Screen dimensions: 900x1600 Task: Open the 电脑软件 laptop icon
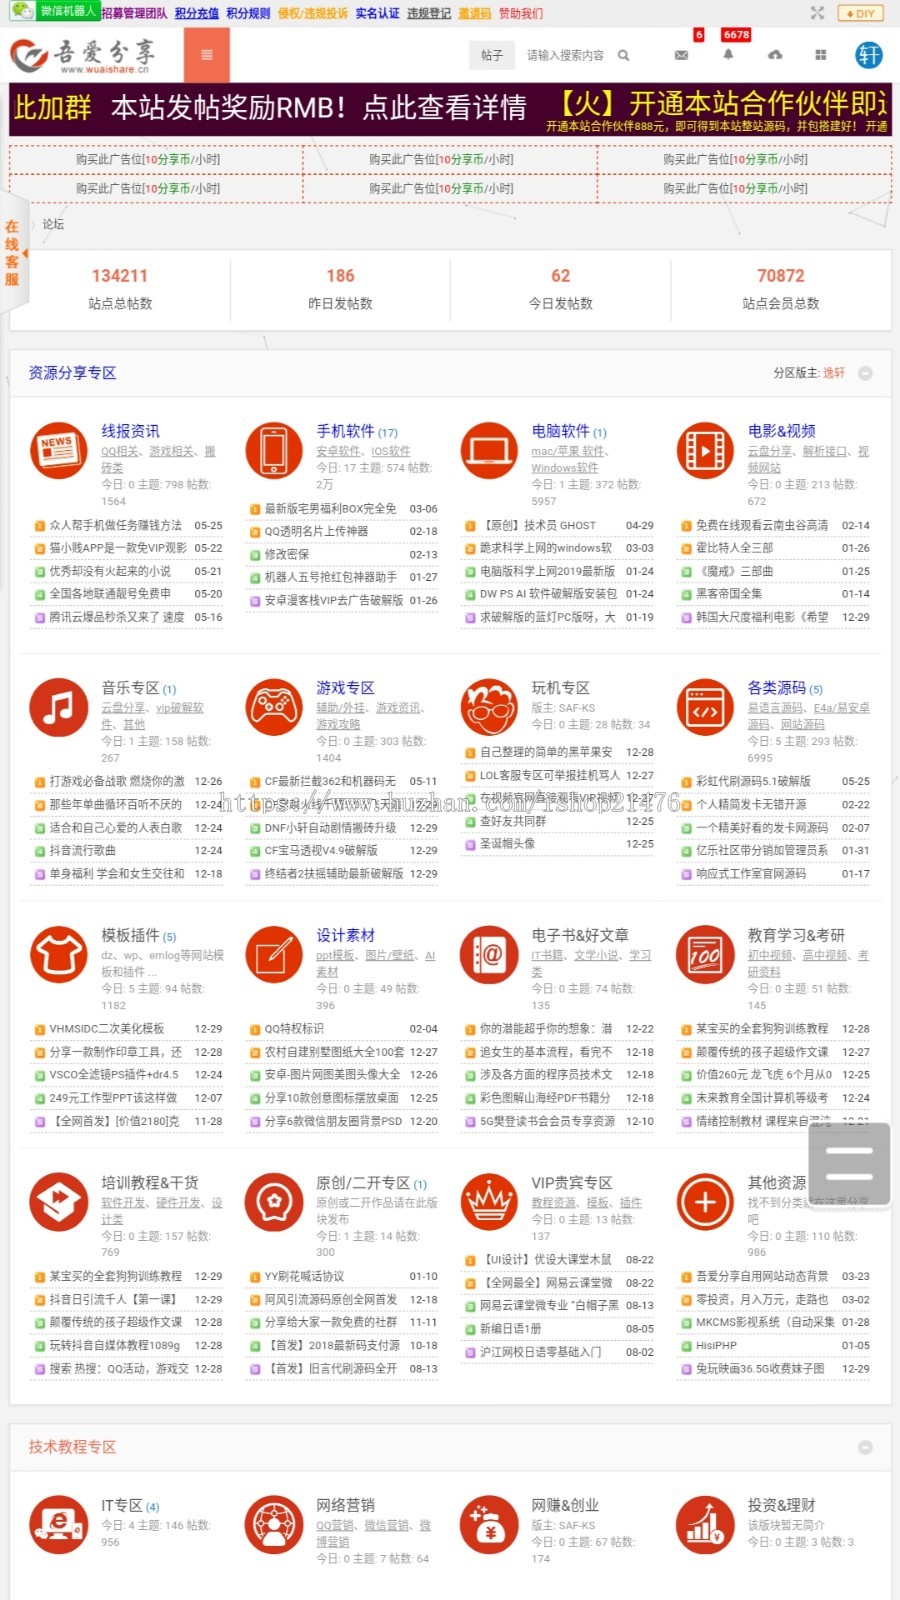click(489, 451)
